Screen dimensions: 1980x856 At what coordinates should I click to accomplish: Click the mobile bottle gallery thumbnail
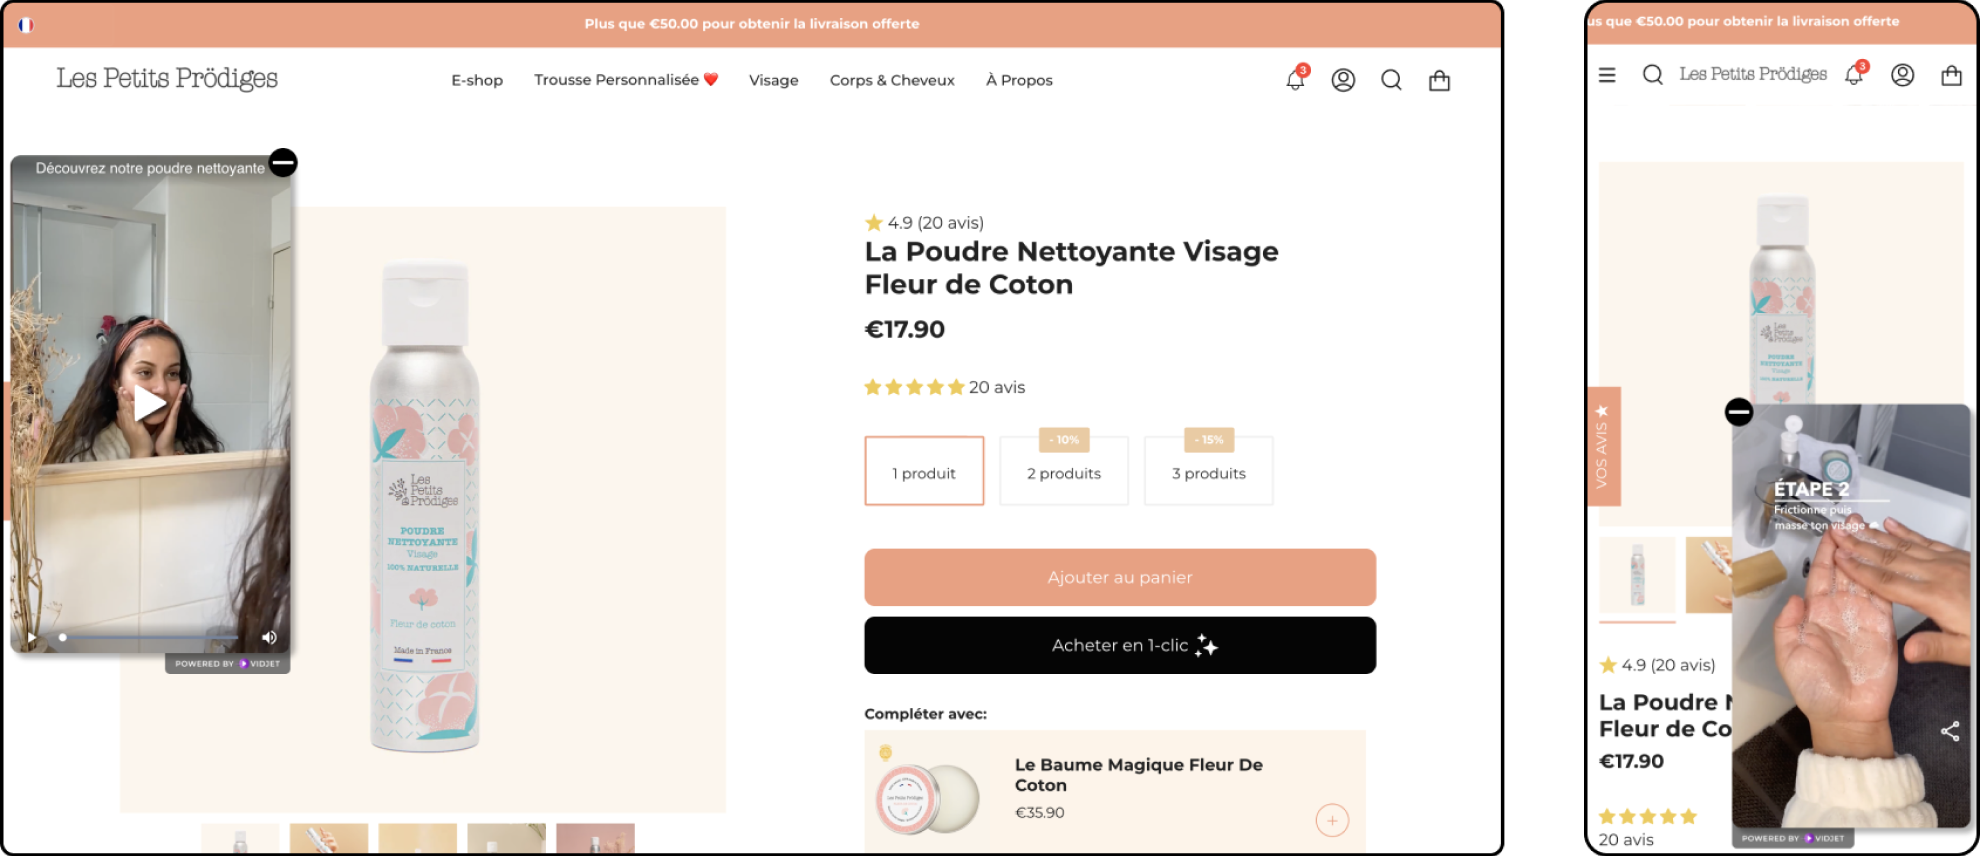pyautogui.click(x=1637, y=575)
